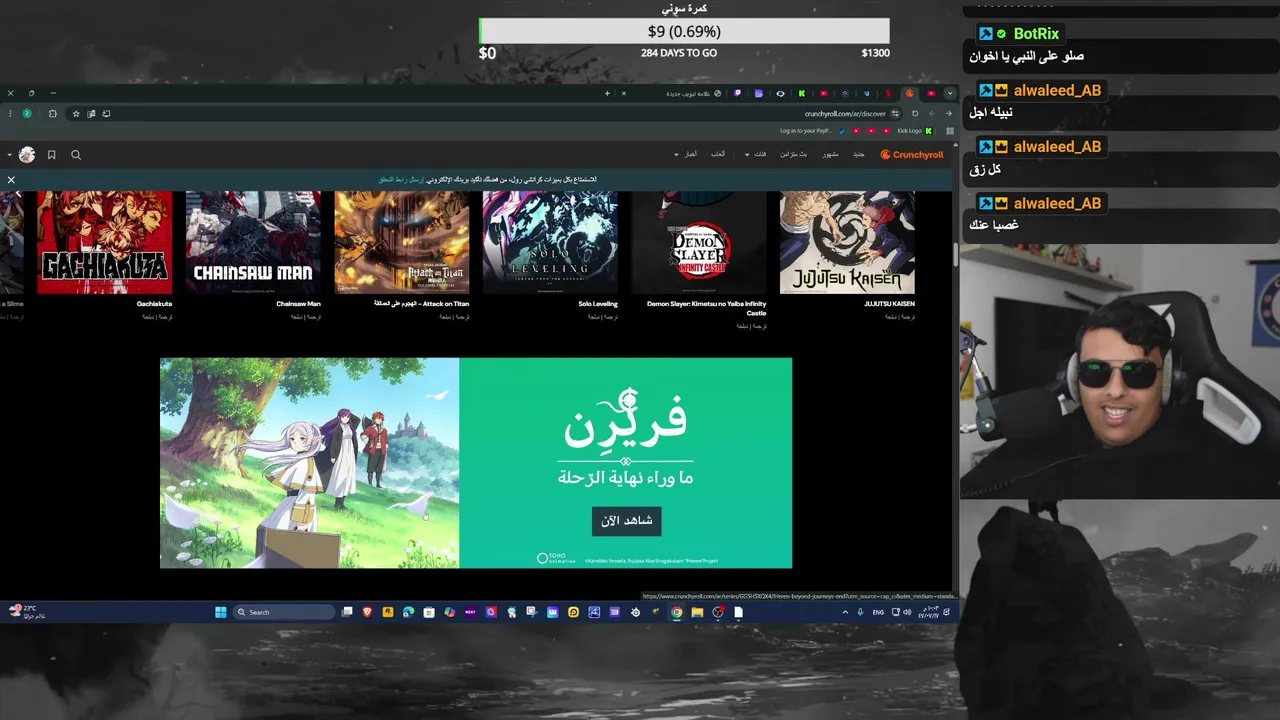Open the Solo Leveling poster thumbnail

pyautogui.click(x=550, y=243)
